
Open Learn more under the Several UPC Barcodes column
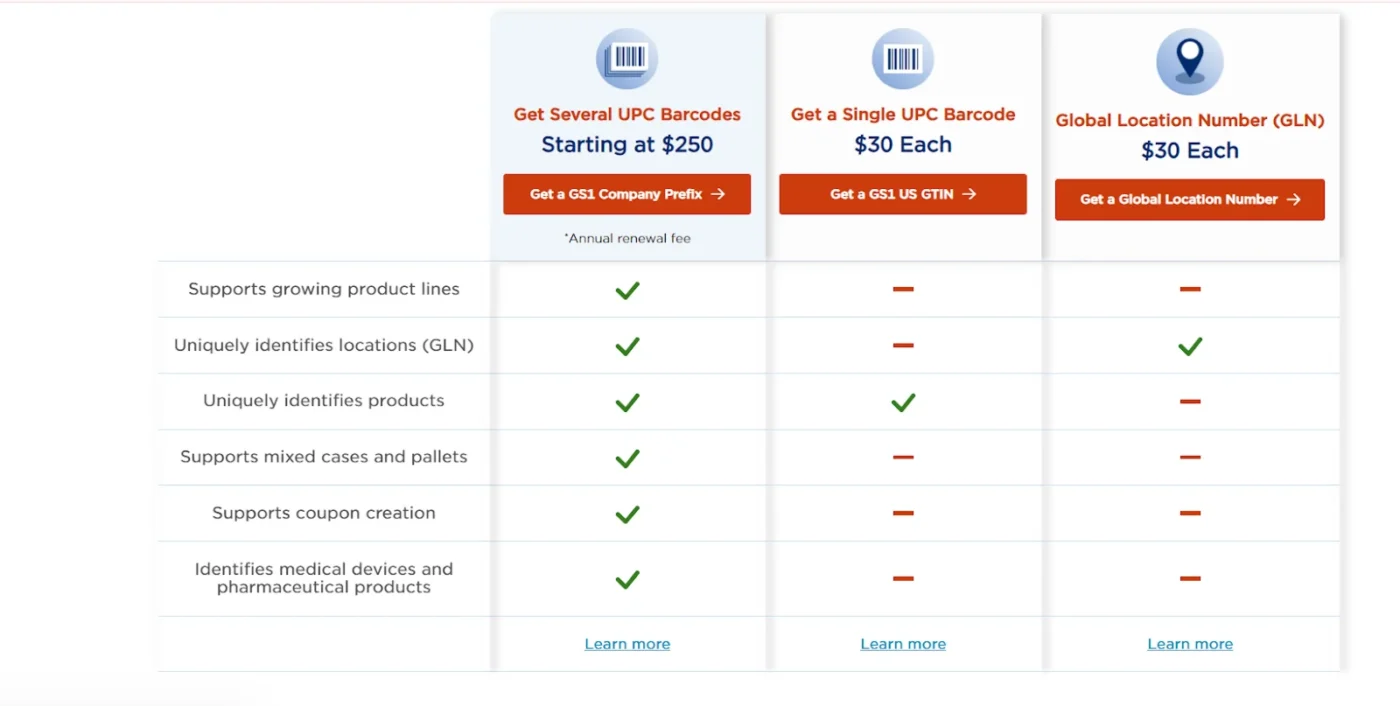pos(627,644)
